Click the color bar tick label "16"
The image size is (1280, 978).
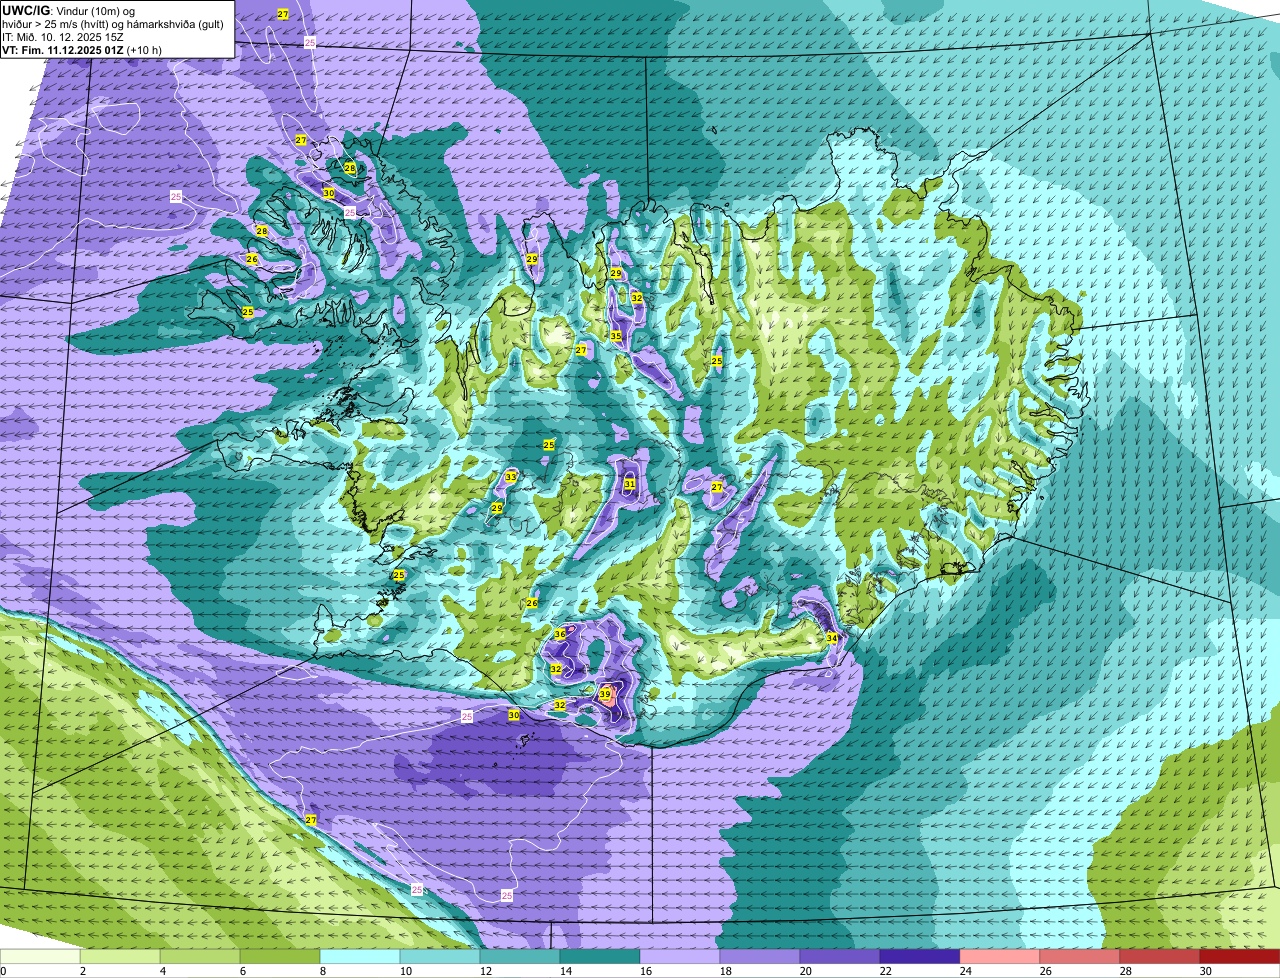coord(646,971)
